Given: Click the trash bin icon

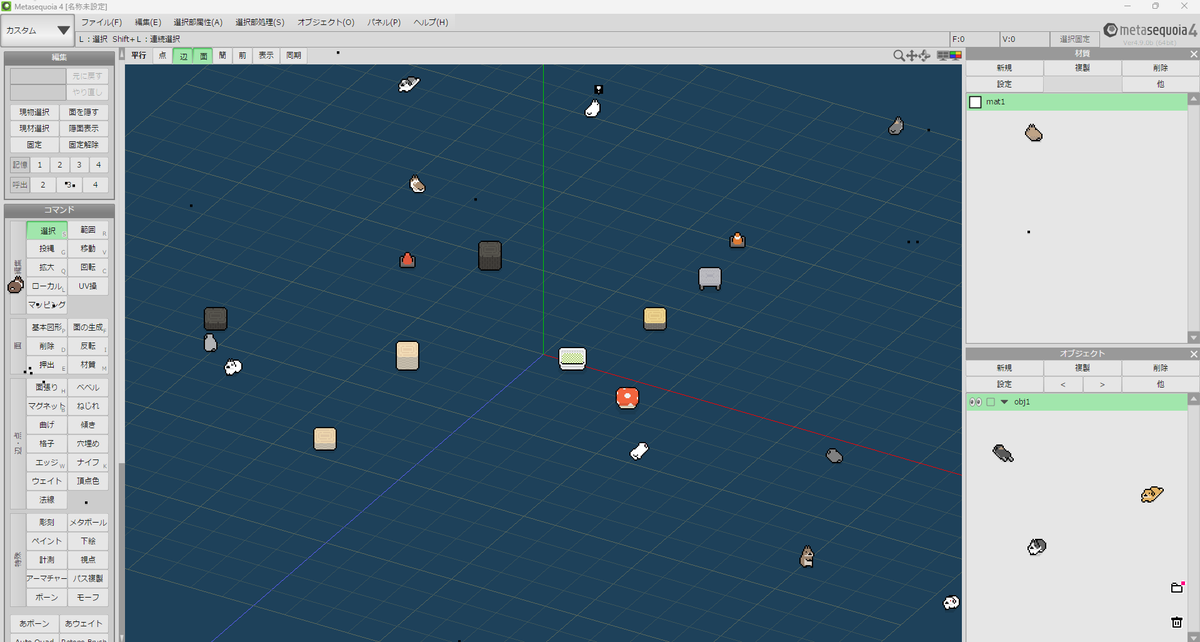Looking at the screenshot, I should point(1177,622).
